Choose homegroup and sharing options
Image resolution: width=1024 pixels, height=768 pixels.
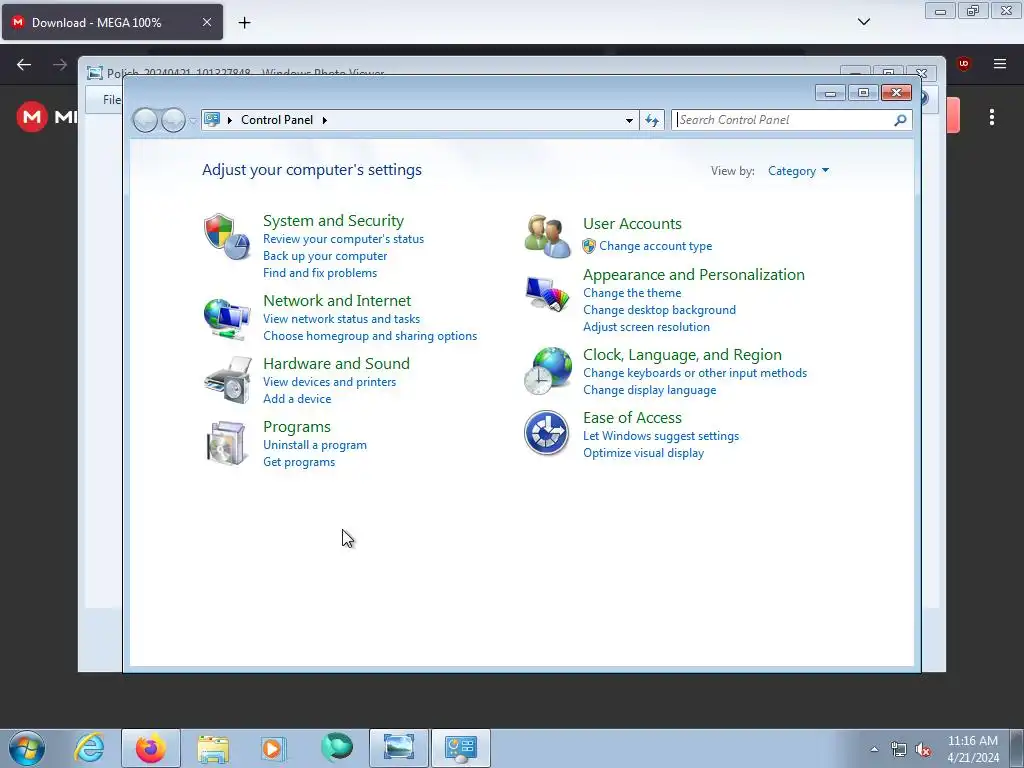[370, 336]
